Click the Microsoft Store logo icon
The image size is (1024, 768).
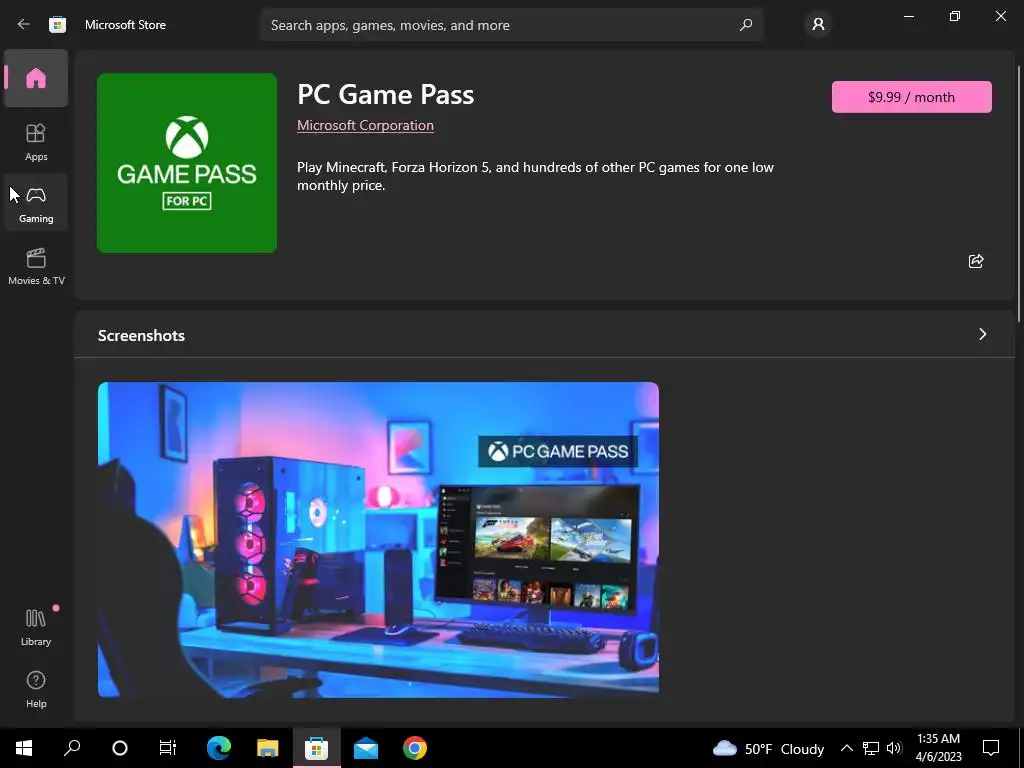(57, 25)
